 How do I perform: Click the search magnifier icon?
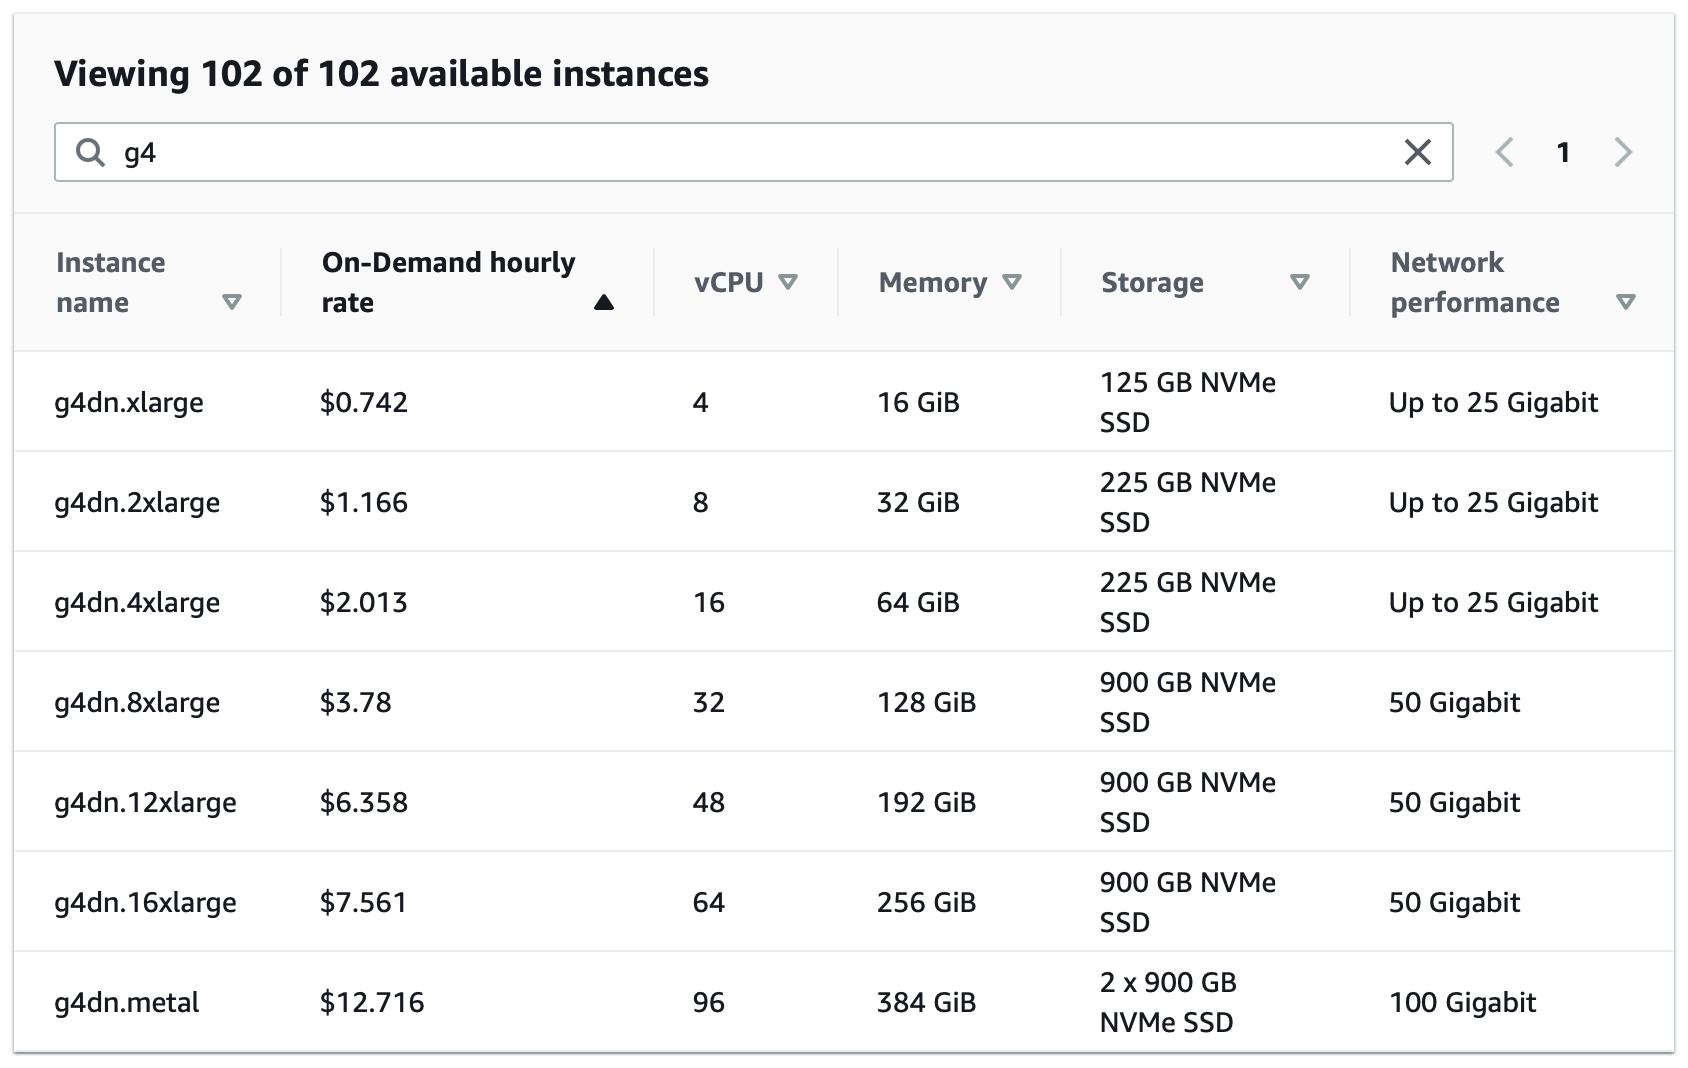pyautogui.click(x=90, y=152)
